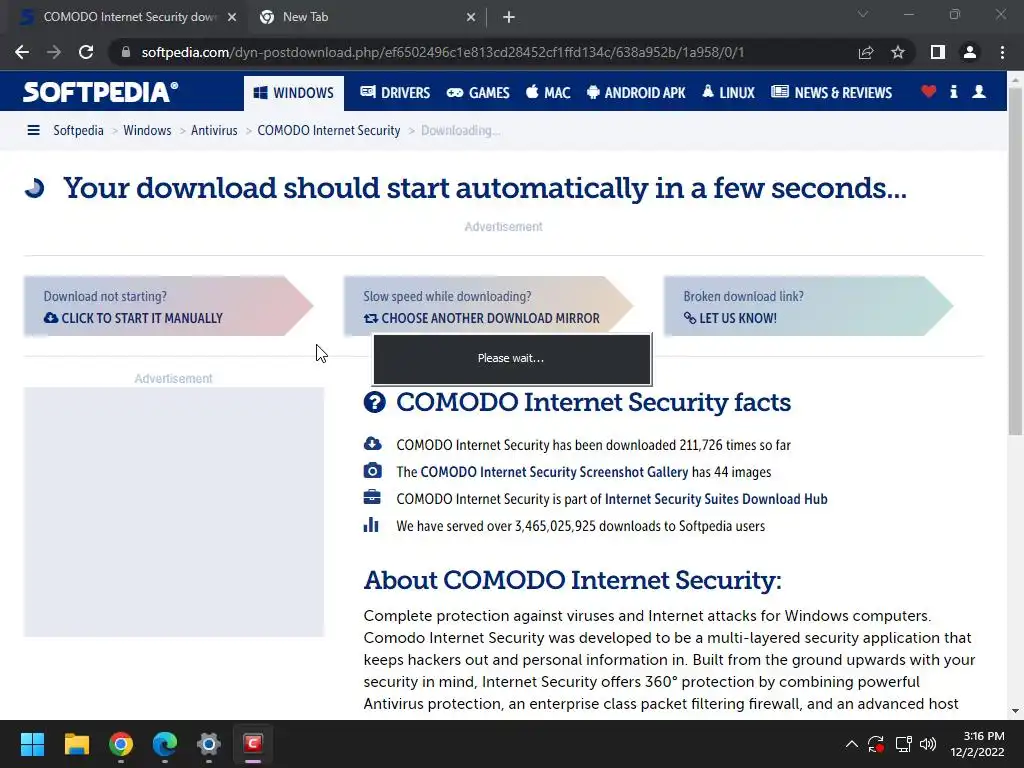This screenshot has height=768, width=1024.
Task: Open Internet Security Suites Download Hub link
Action: (716, 499)
